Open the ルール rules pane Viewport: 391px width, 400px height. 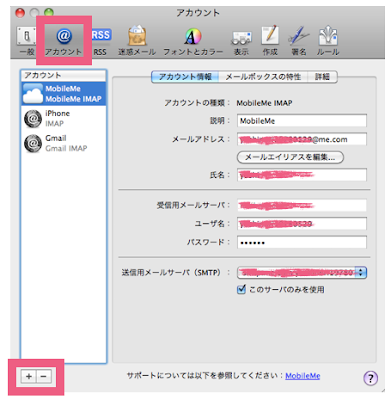[x=328, y=41]
